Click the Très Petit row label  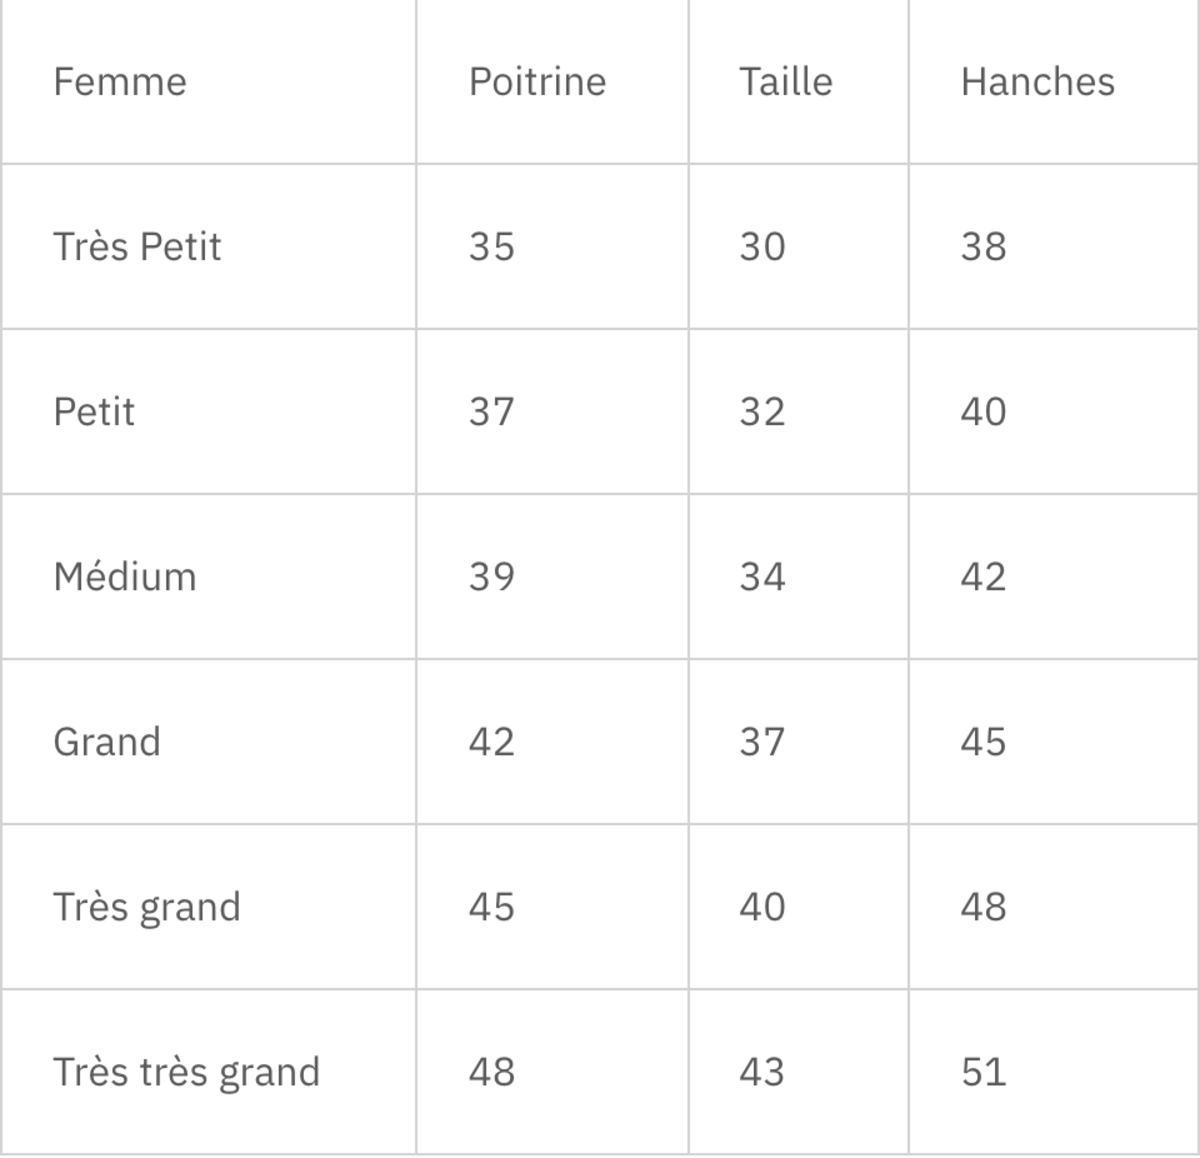[137, 247]
